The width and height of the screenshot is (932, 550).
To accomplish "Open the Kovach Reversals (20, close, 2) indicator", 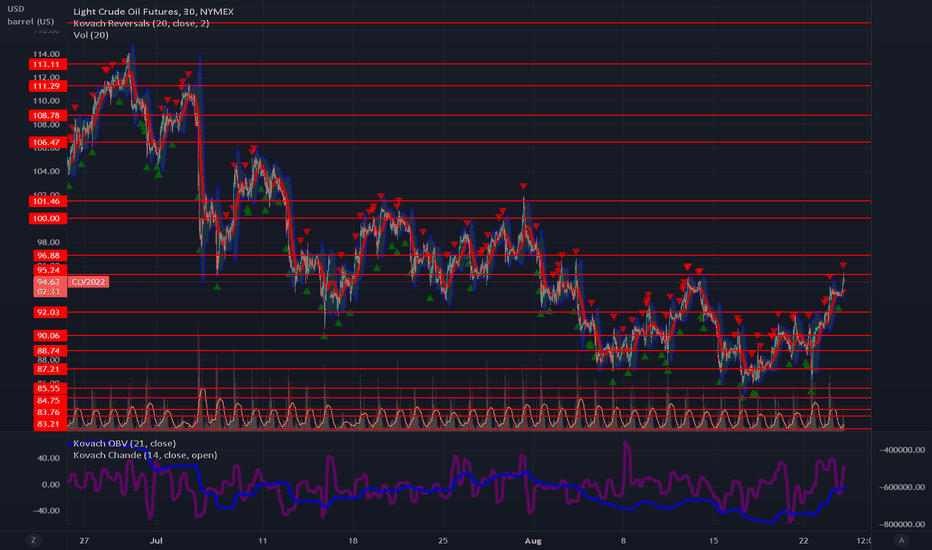I will (x=141, y=23).
